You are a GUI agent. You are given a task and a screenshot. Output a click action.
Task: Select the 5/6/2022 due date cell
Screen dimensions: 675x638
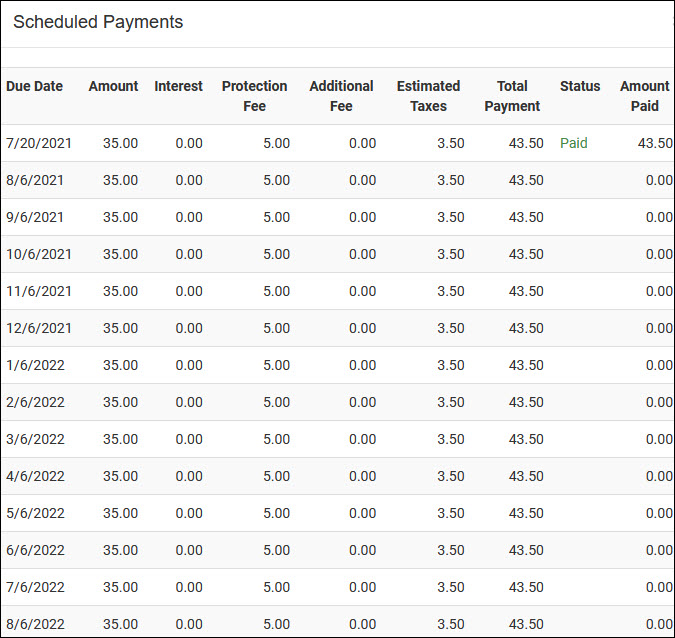(35, 513)
